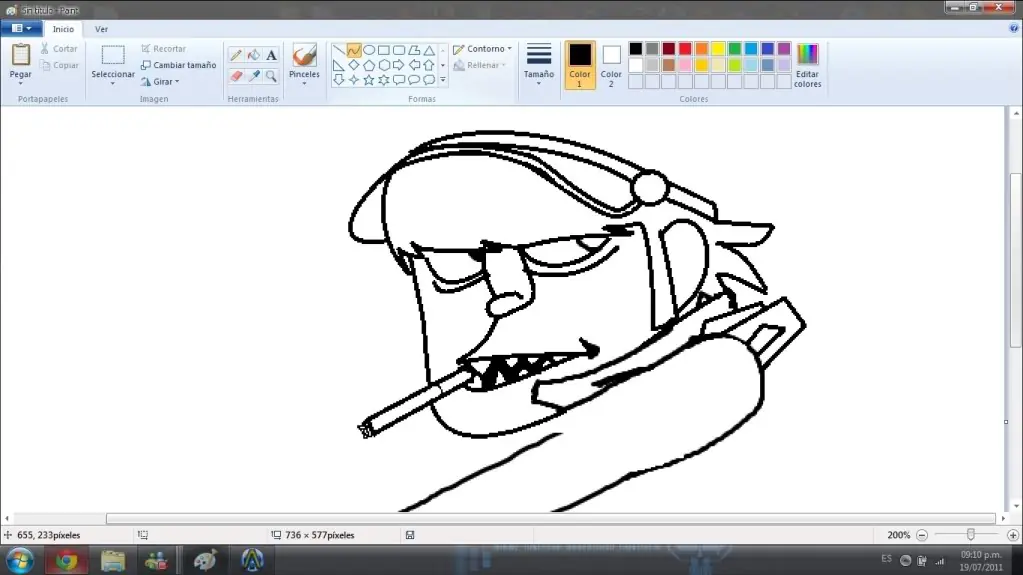Expand the full shapes gallery
This screenshot has width=1023, height=575.
[x=442, y=80]
